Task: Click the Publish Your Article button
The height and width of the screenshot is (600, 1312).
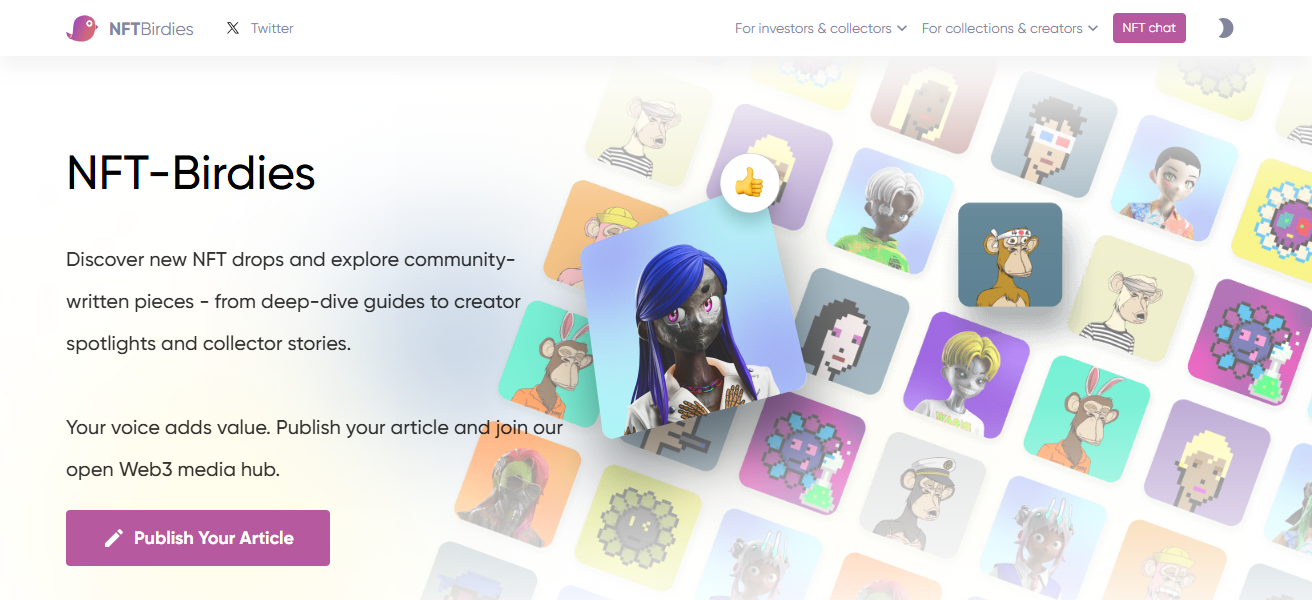Action: coord(198,538)
